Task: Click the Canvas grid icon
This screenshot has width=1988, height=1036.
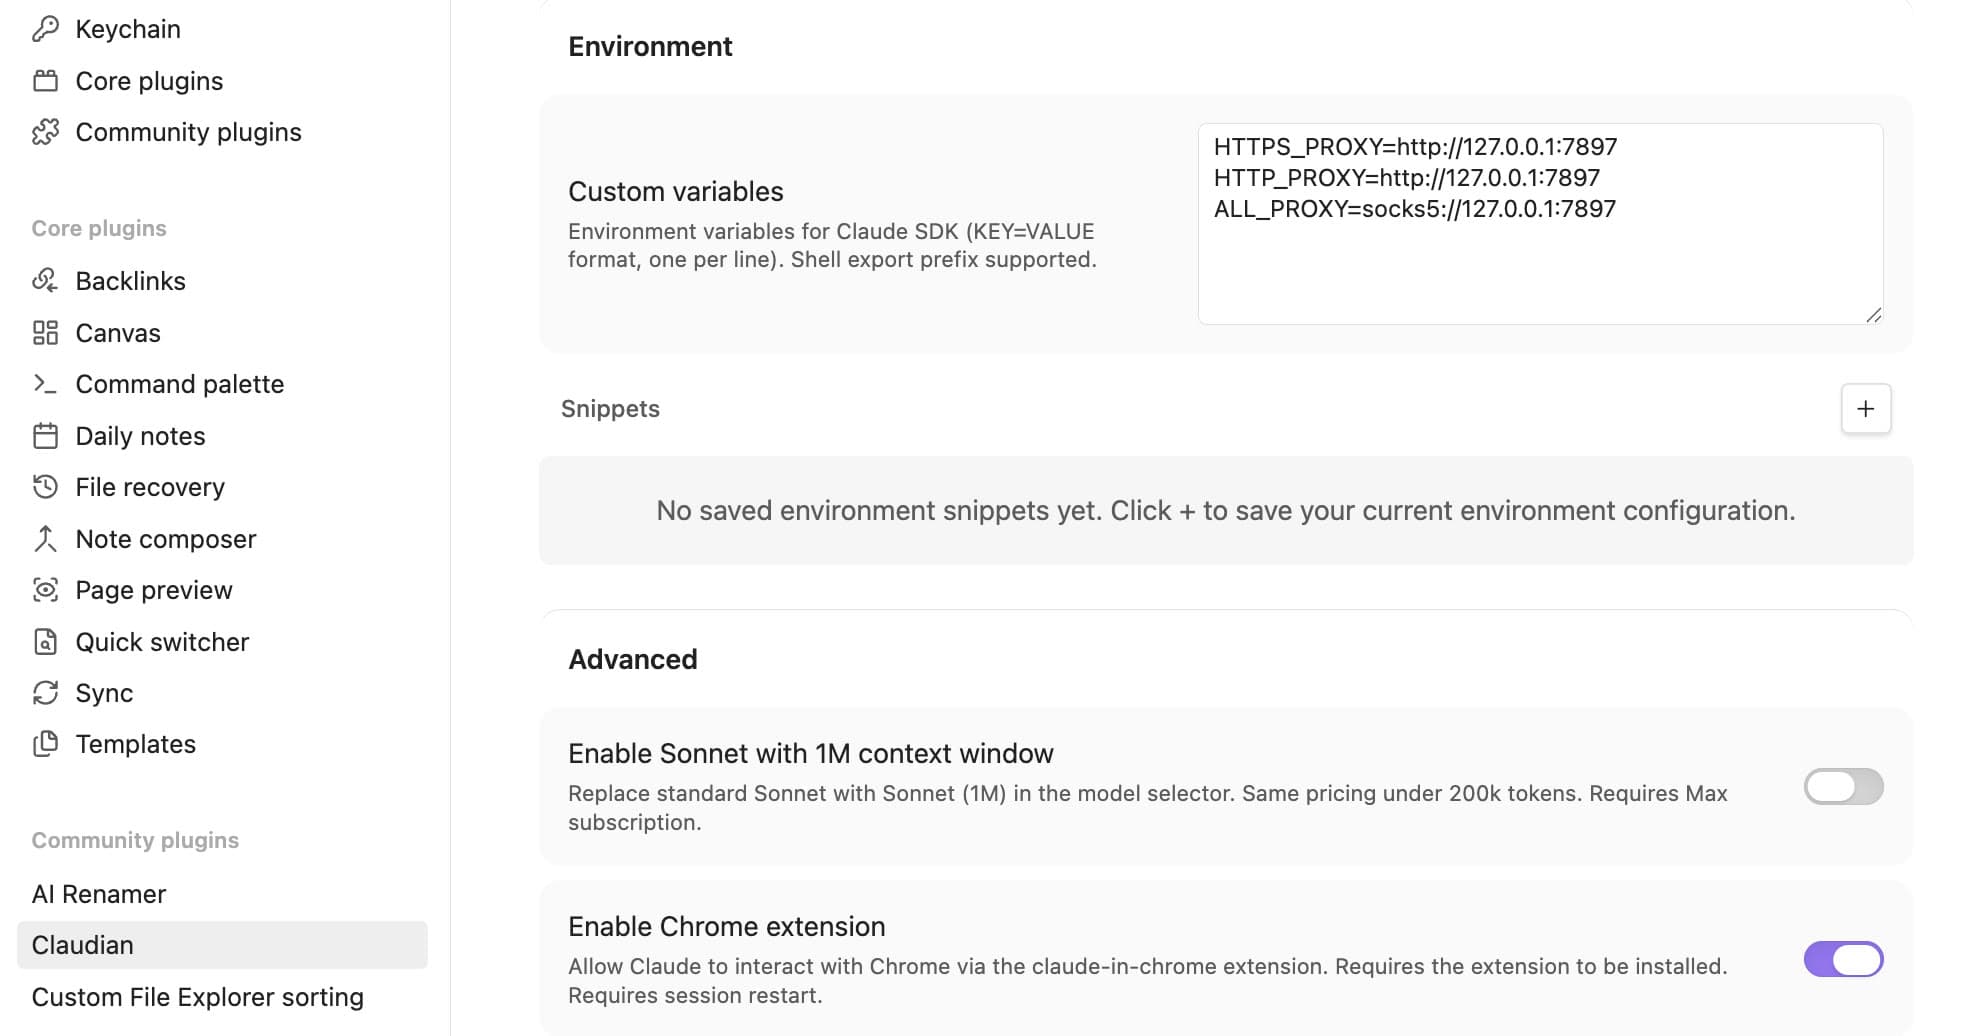Action: click(45, 333)
